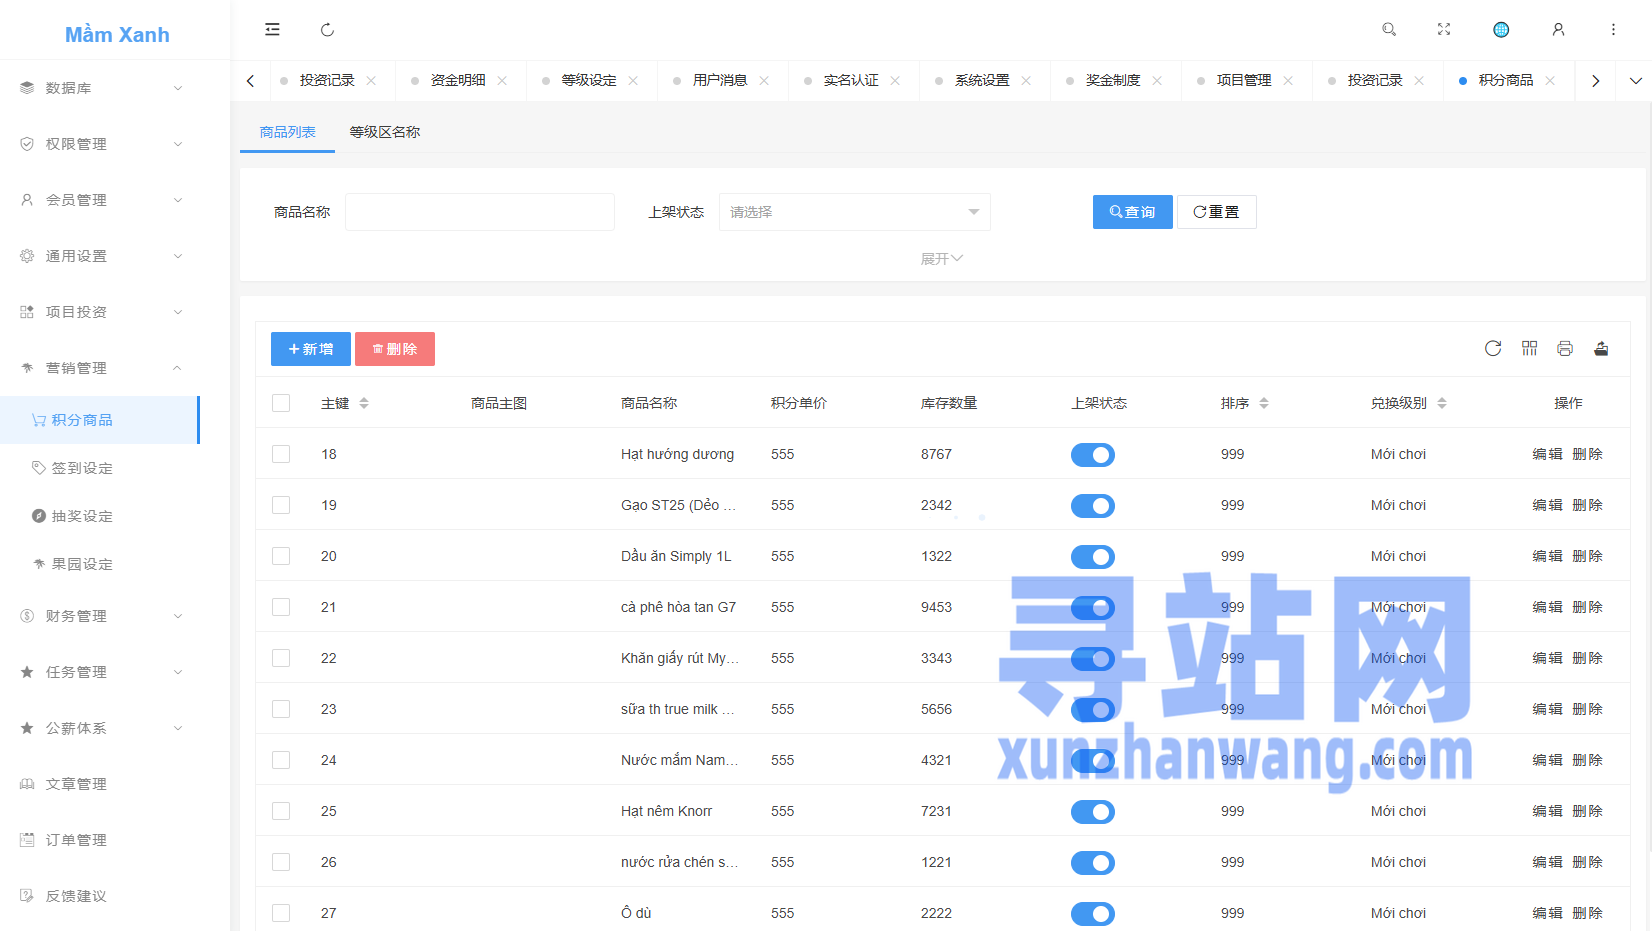Toggle fullscreen with the expand icon
The image size is (1652, 931).
[x=1444, y=30]
